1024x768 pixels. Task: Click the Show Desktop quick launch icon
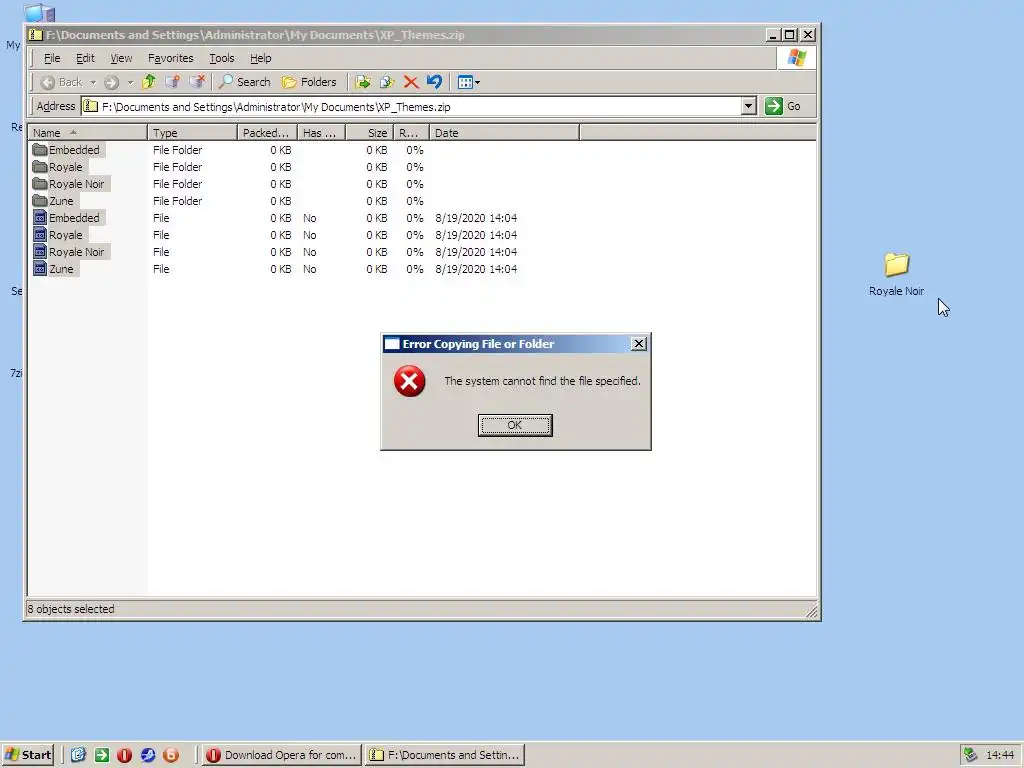(x=78, y=755)
